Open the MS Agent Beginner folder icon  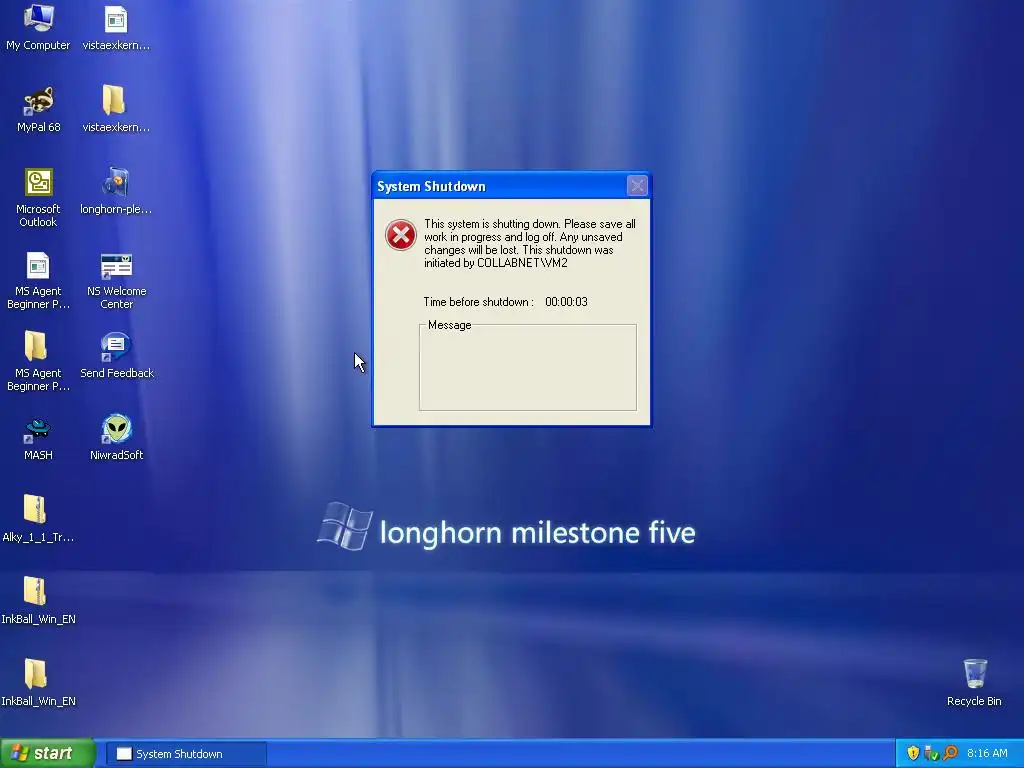point(38,361)
